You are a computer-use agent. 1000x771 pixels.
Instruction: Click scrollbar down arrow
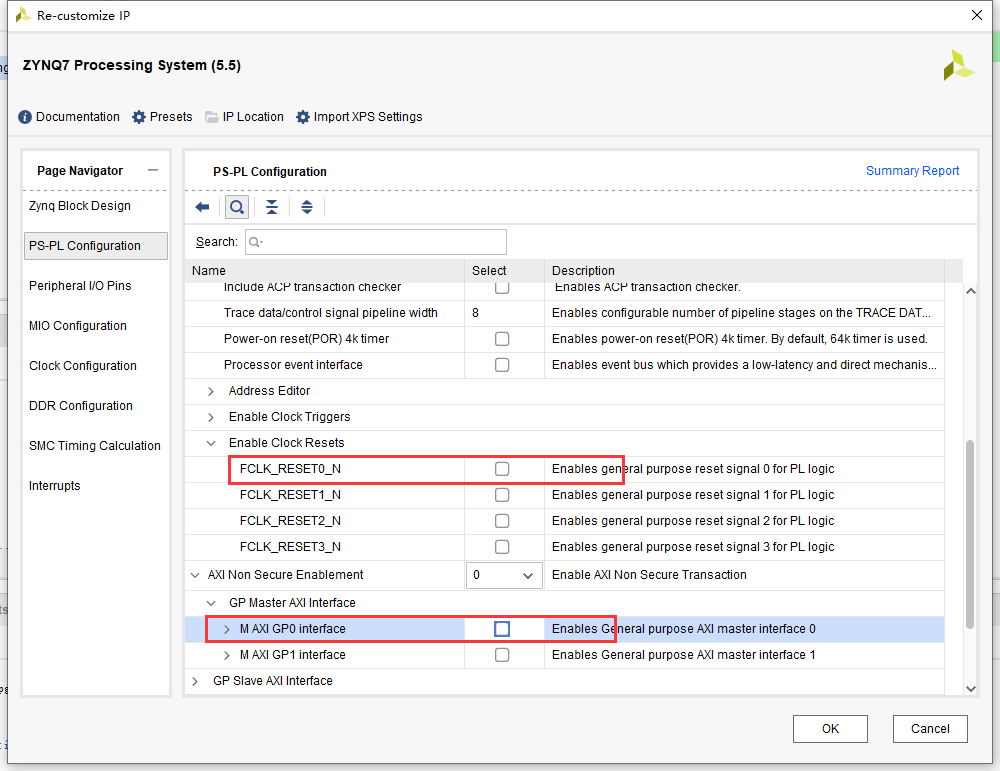click(971, 689)
